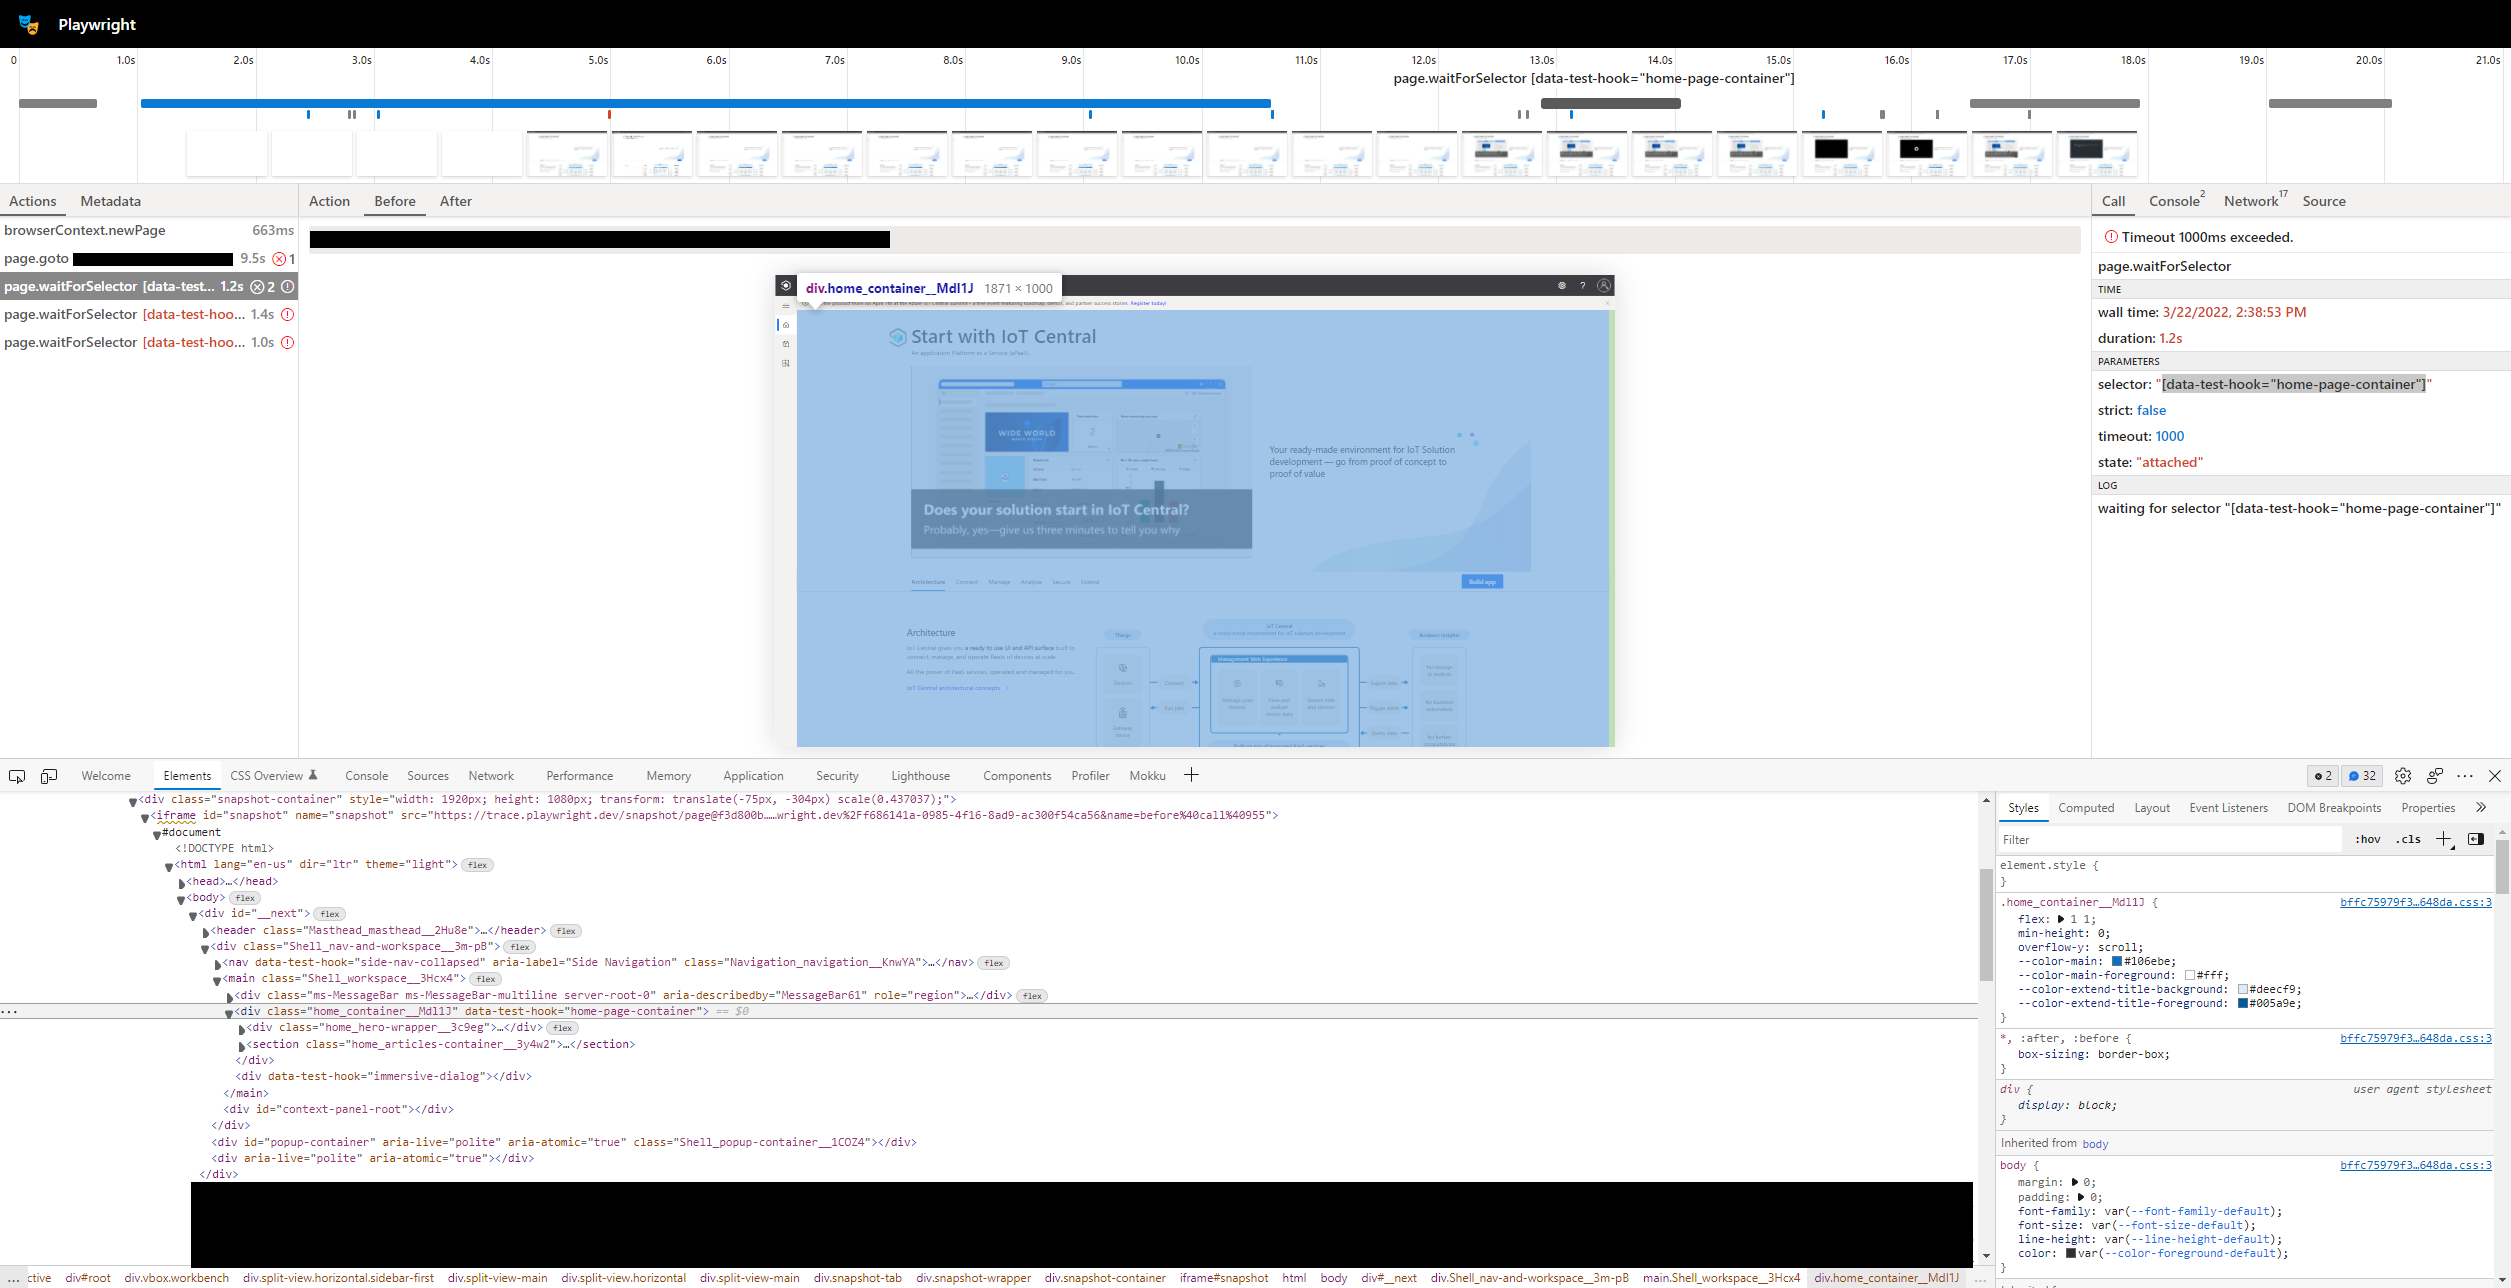
Task: Click the plus button to add a new style rule
Action: point(2444,840)
